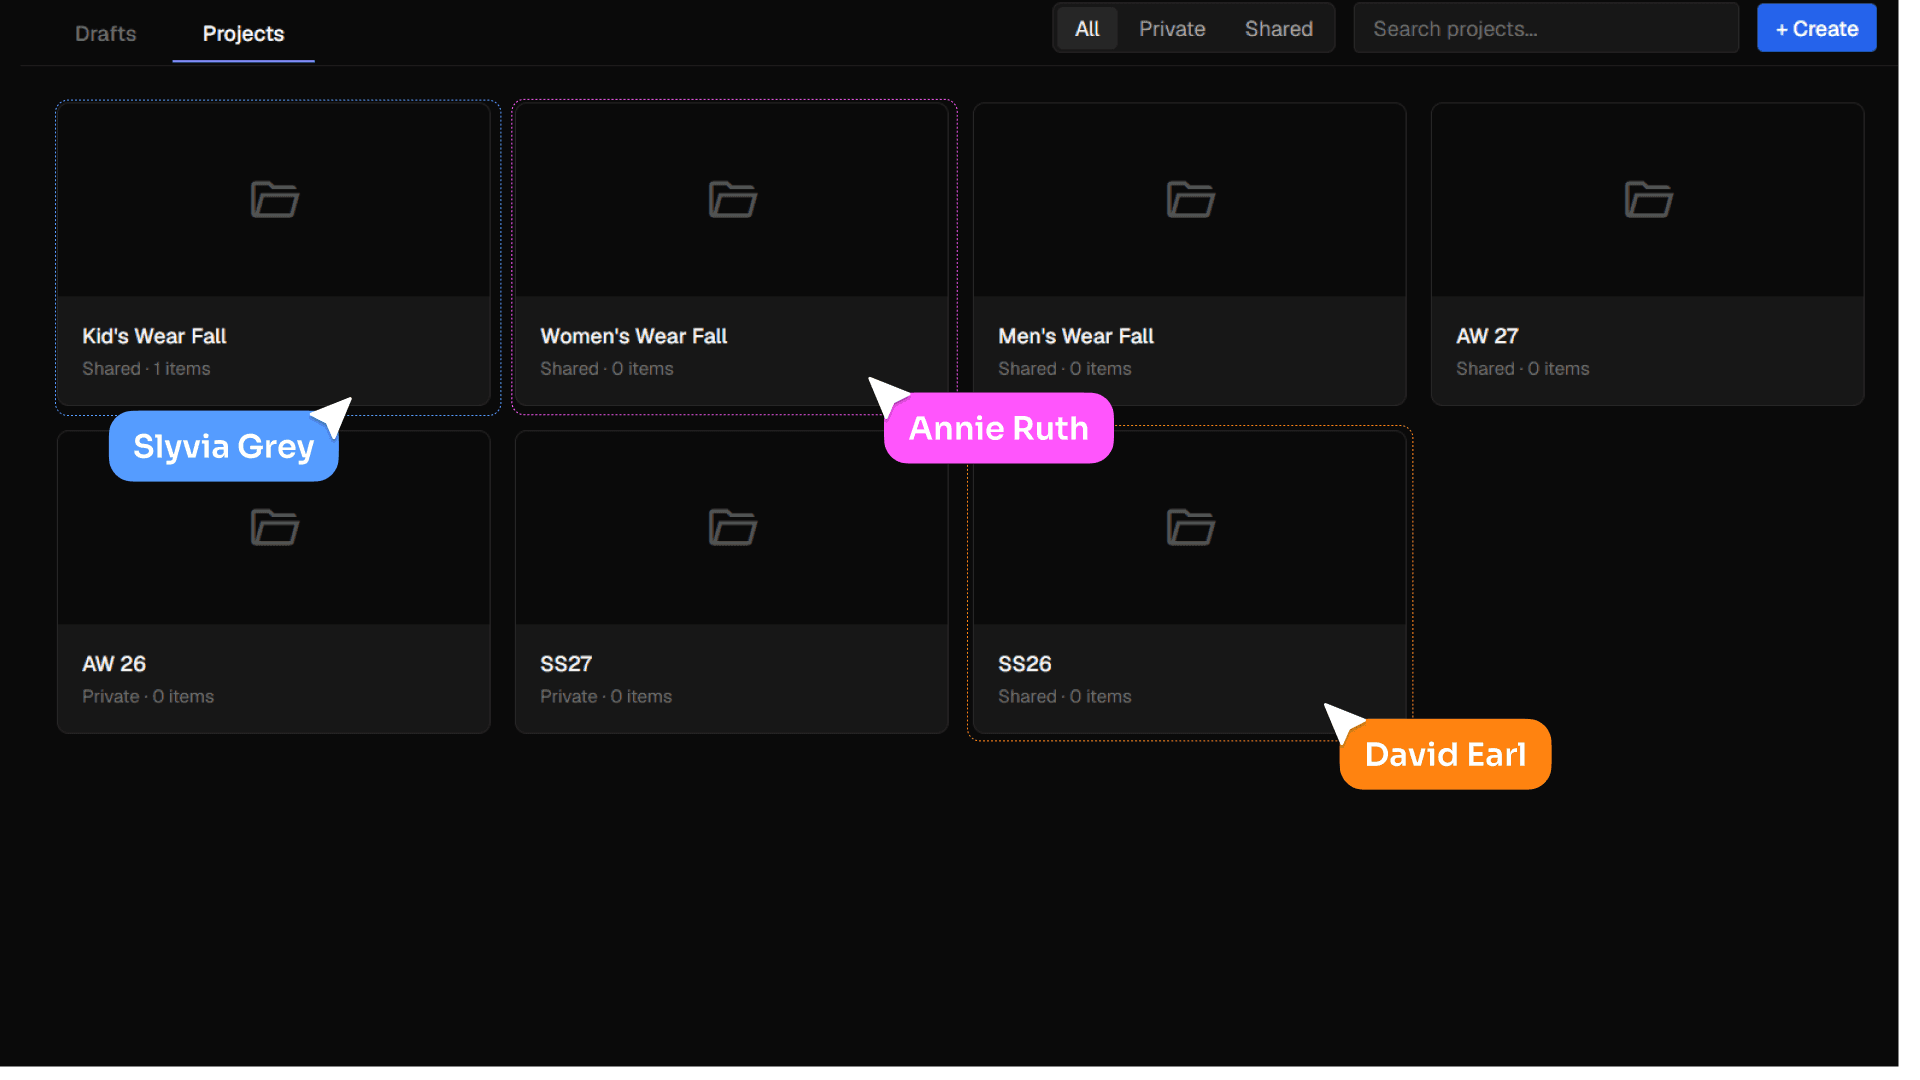The width and height of the screenshot is (1920, 1080).
Task: Open the SS27 folder icon
Action: 732,527
